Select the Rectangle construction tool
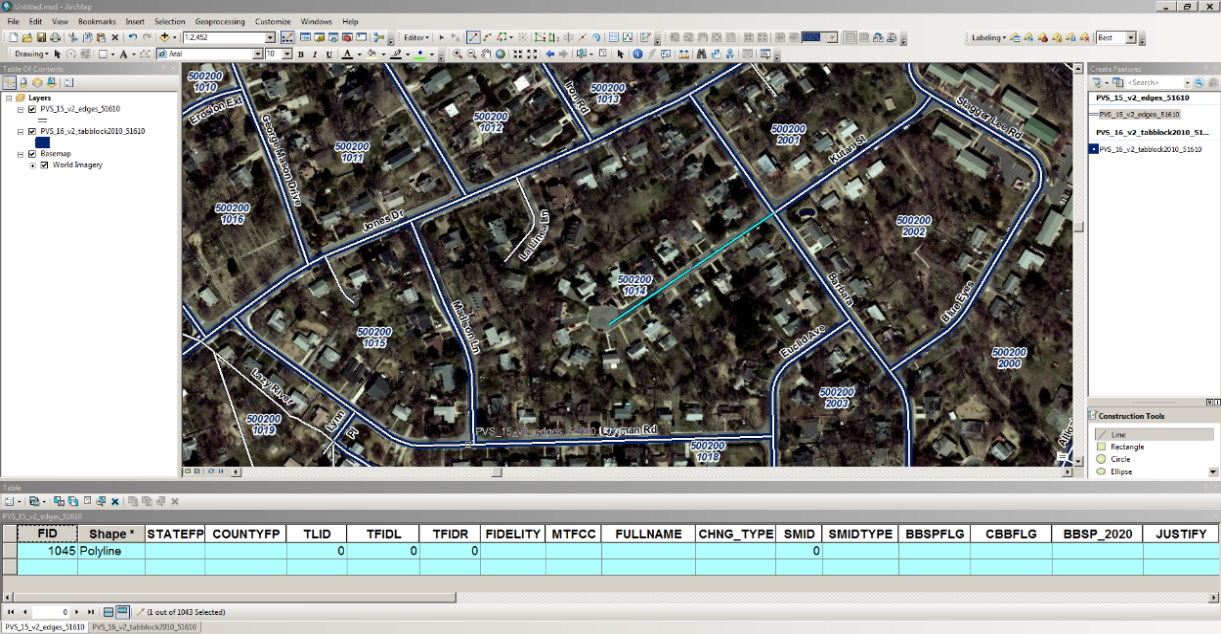The width and height of the screenshot is (1221, 634). 1127,447
